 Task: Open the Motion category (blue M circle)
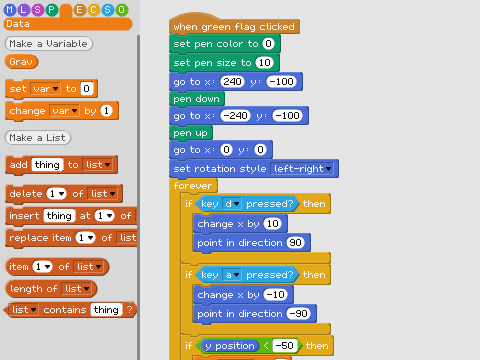tap(10, 10)
